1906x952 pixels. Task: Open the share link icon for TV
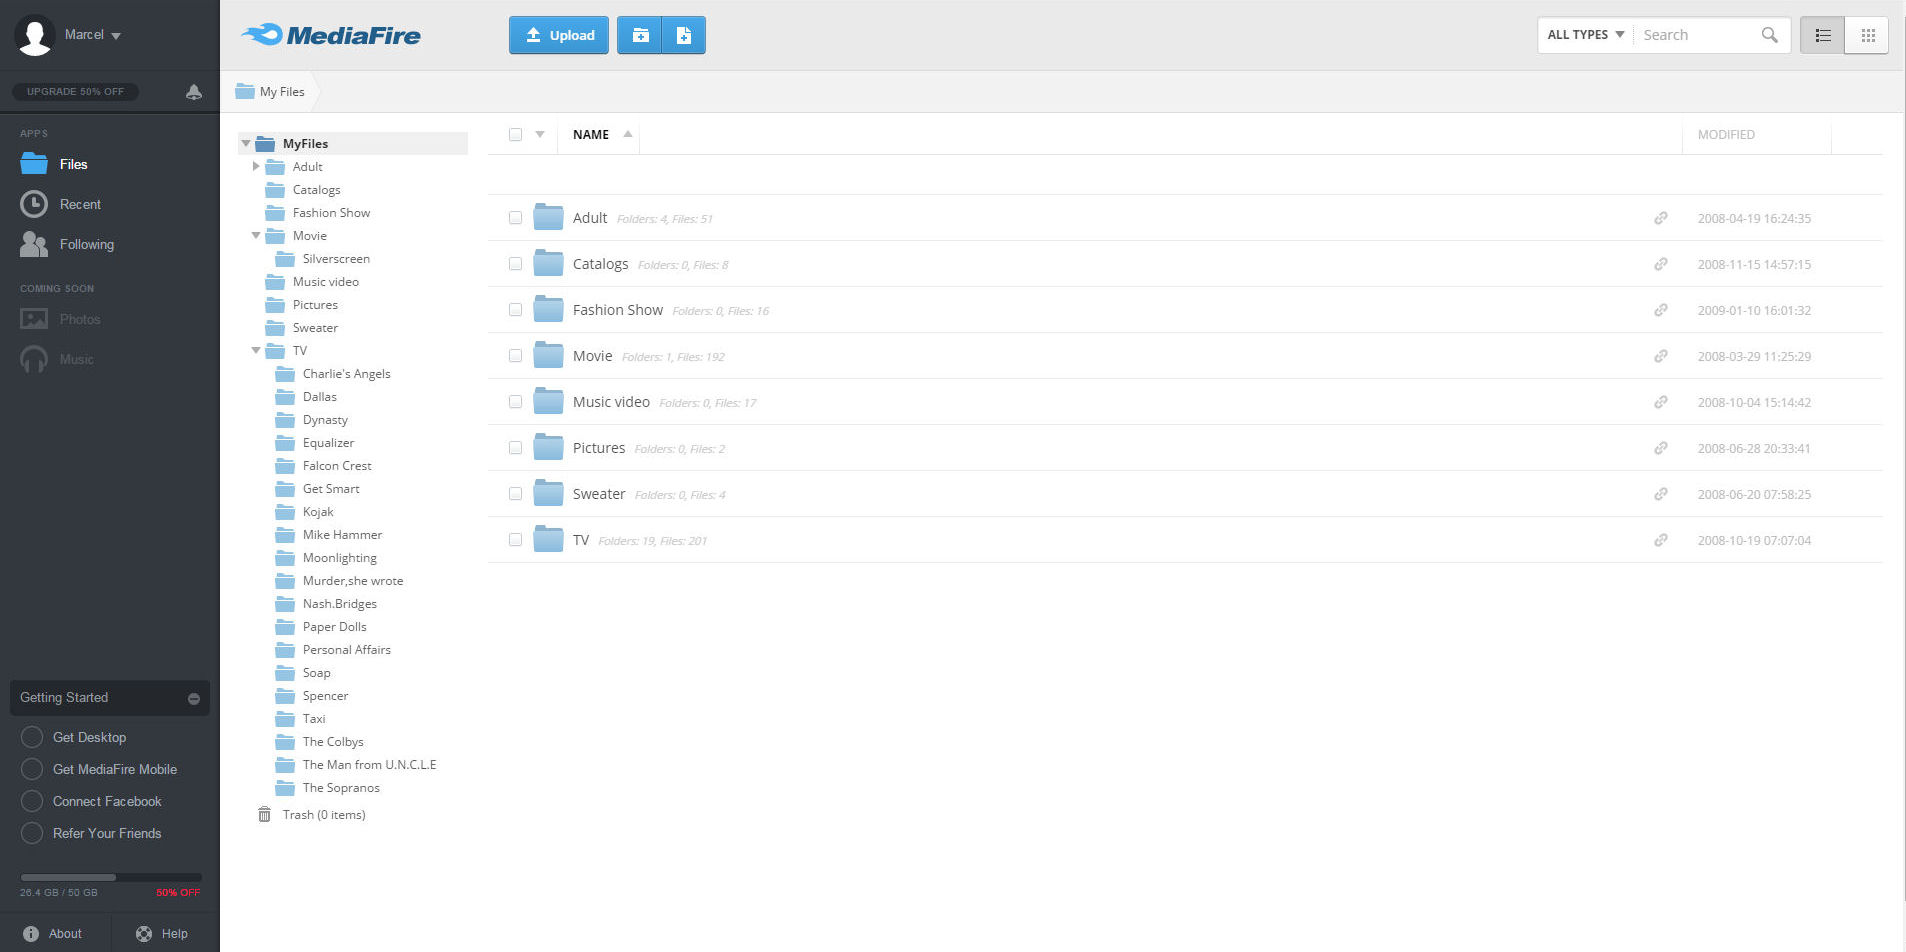[1660, 540]
